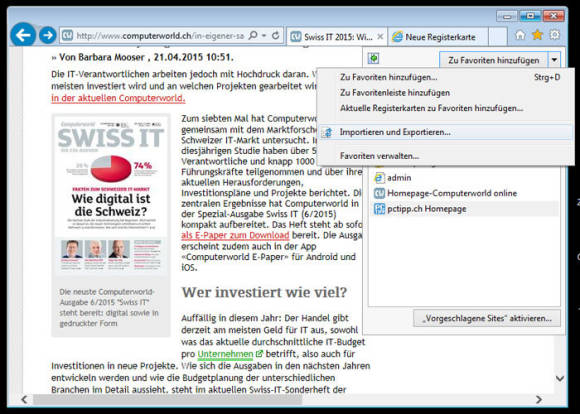Open the Tools gear icon

554,35
